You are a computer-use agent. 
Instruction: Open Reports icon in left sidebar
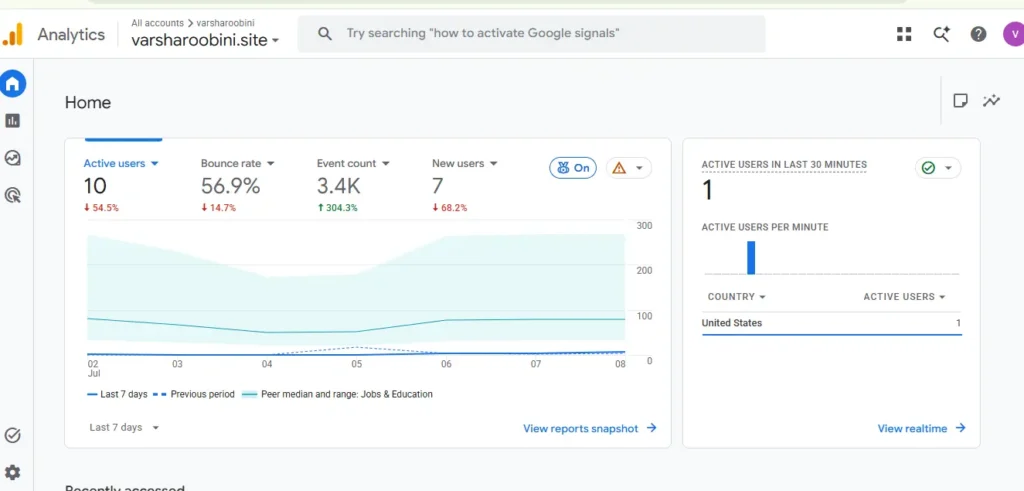[12, 121]
